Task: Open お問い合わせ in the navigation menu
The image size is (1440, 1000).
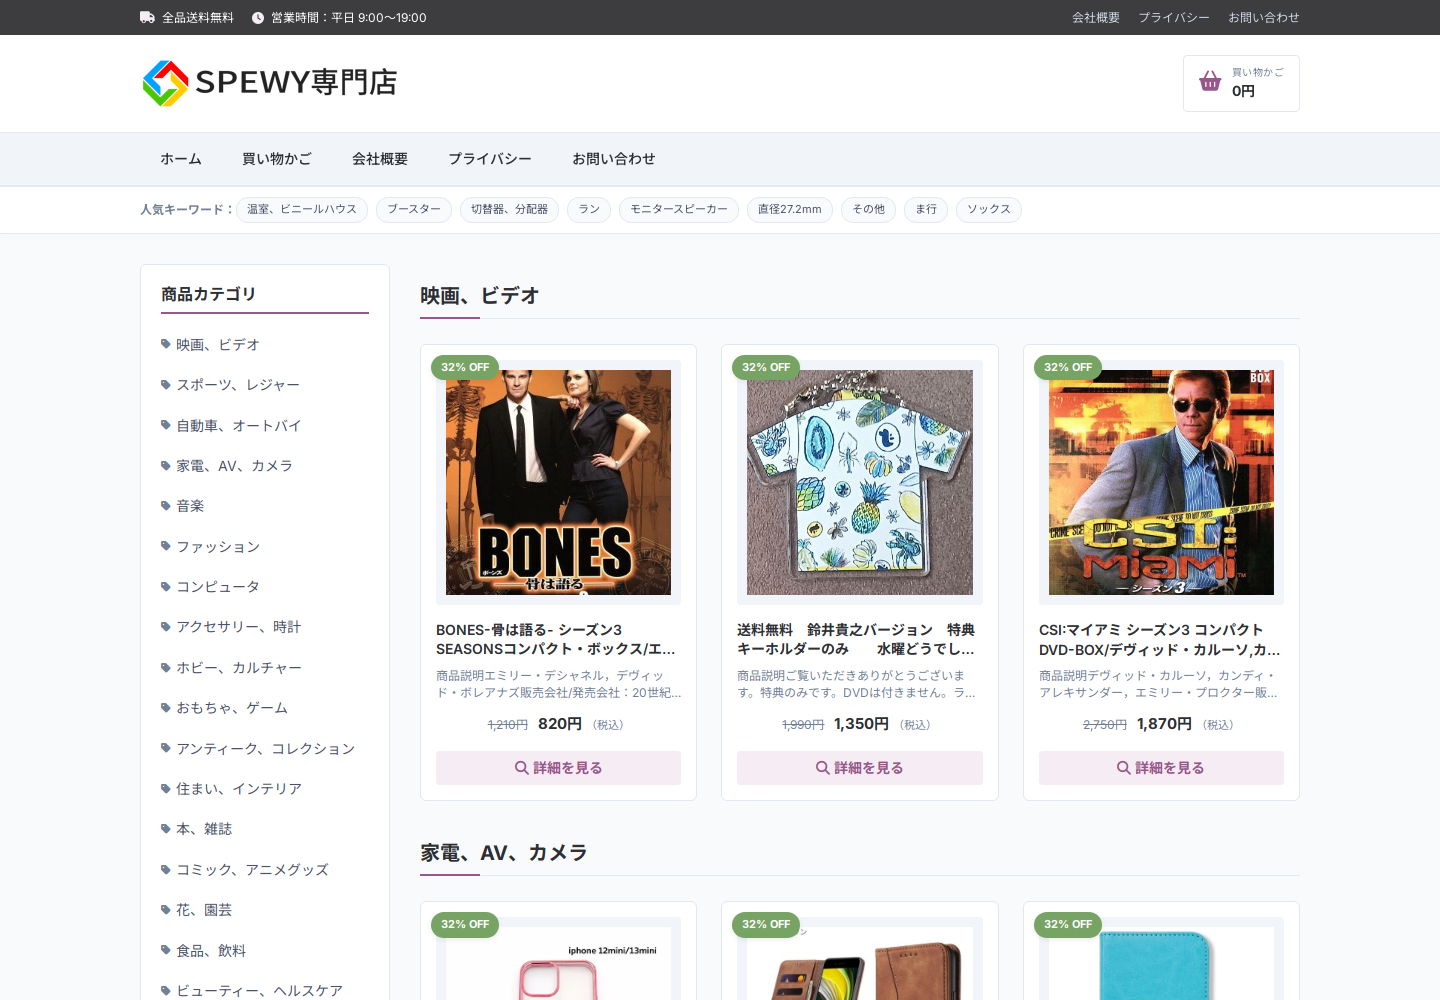Action: 614,159
